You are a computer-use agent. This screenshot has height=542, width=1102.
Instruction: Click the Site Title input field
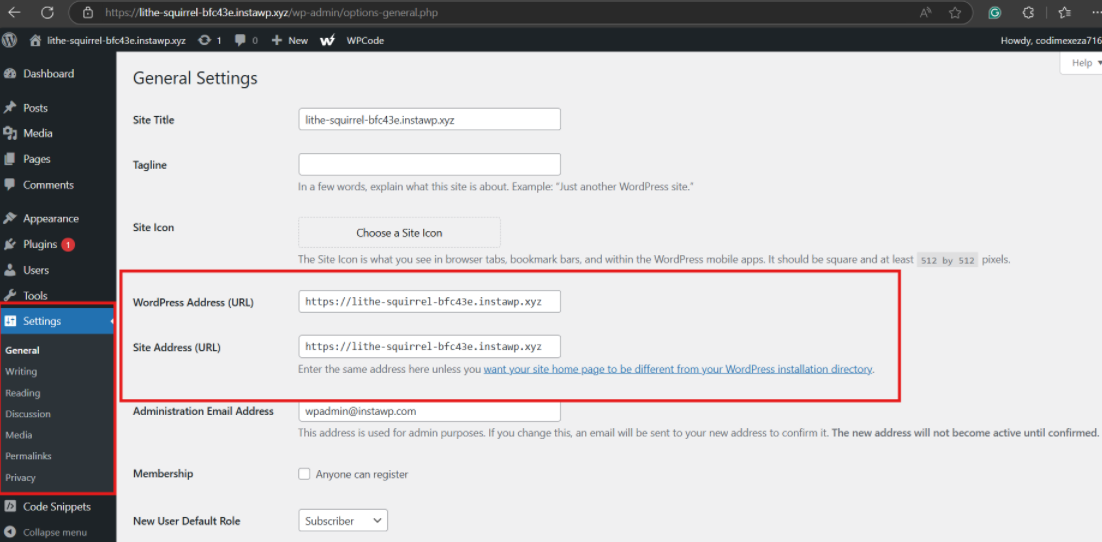pyautogui.click(x=429, y=120)
